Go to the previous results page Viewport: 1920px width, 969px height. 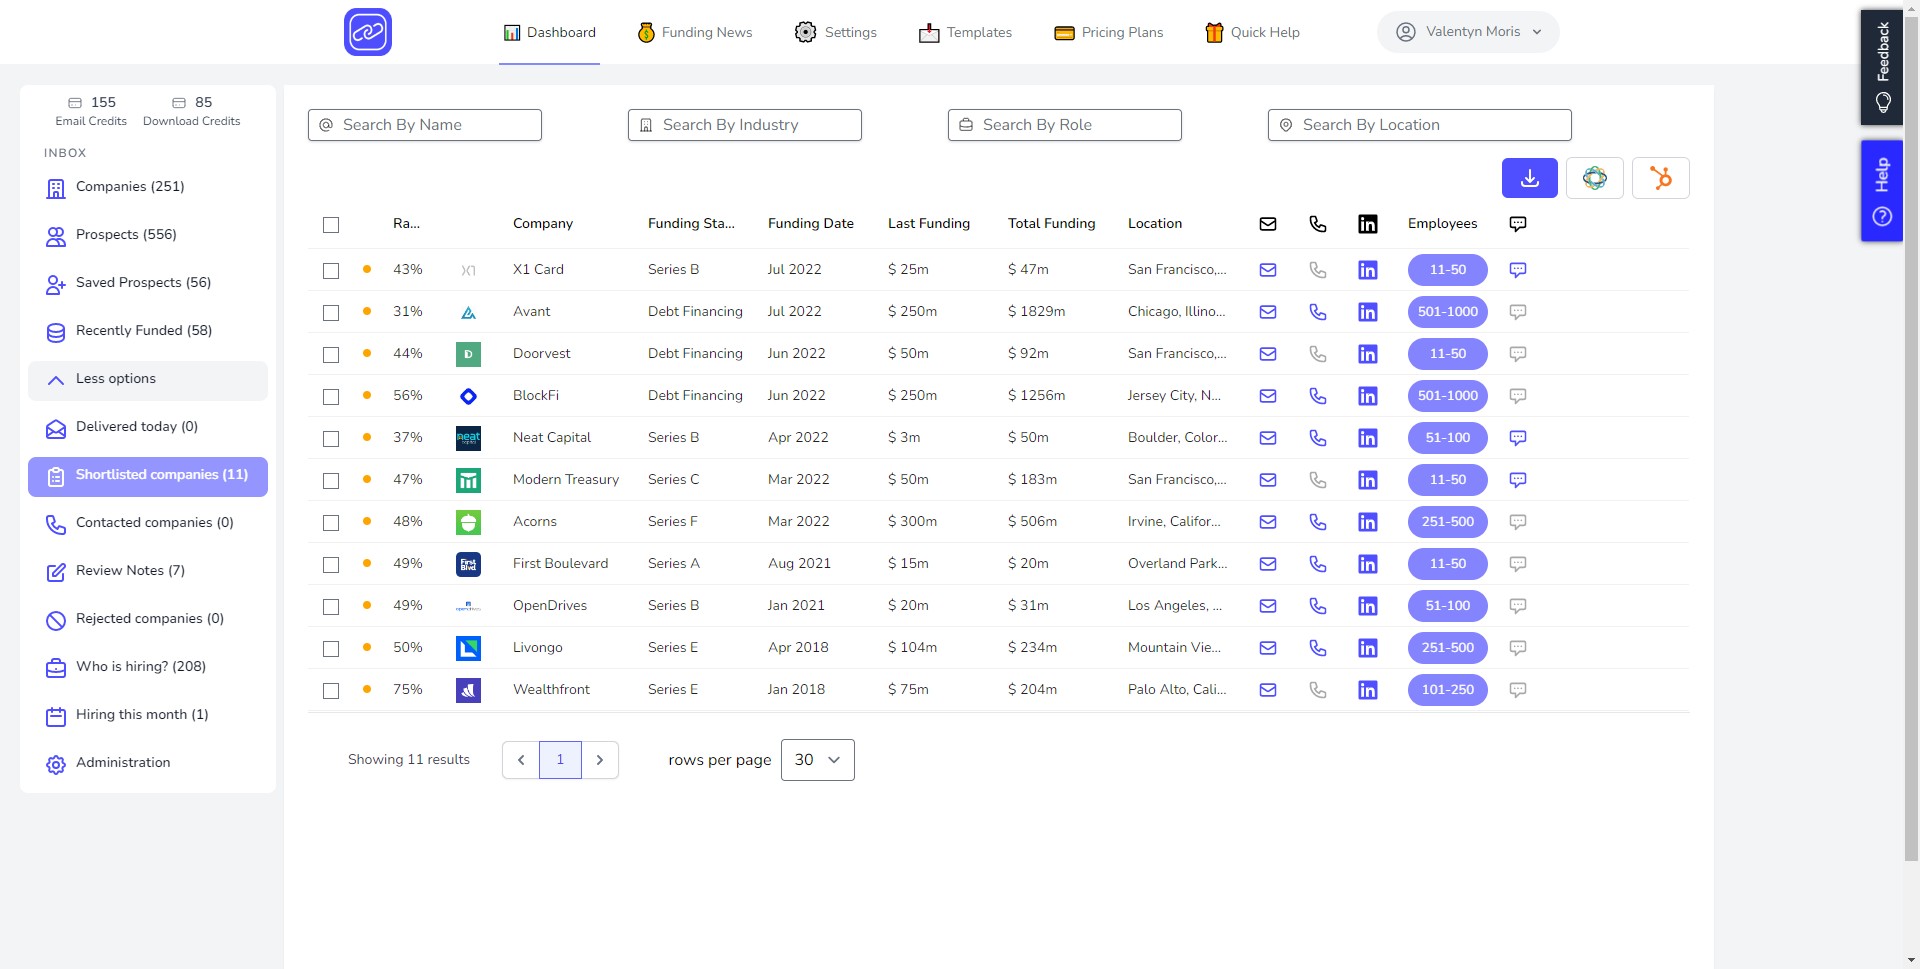(520, 760)
